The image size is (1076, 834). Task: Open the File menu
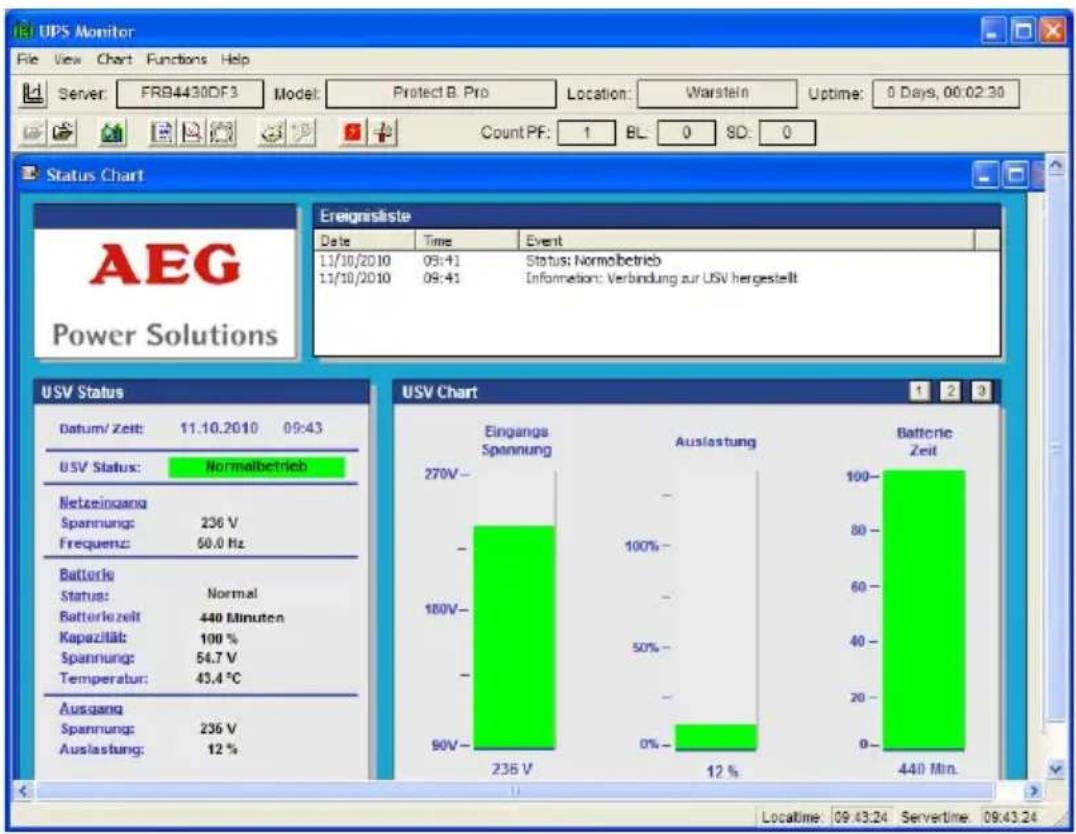pyautogui.click(x=27, y=59)
